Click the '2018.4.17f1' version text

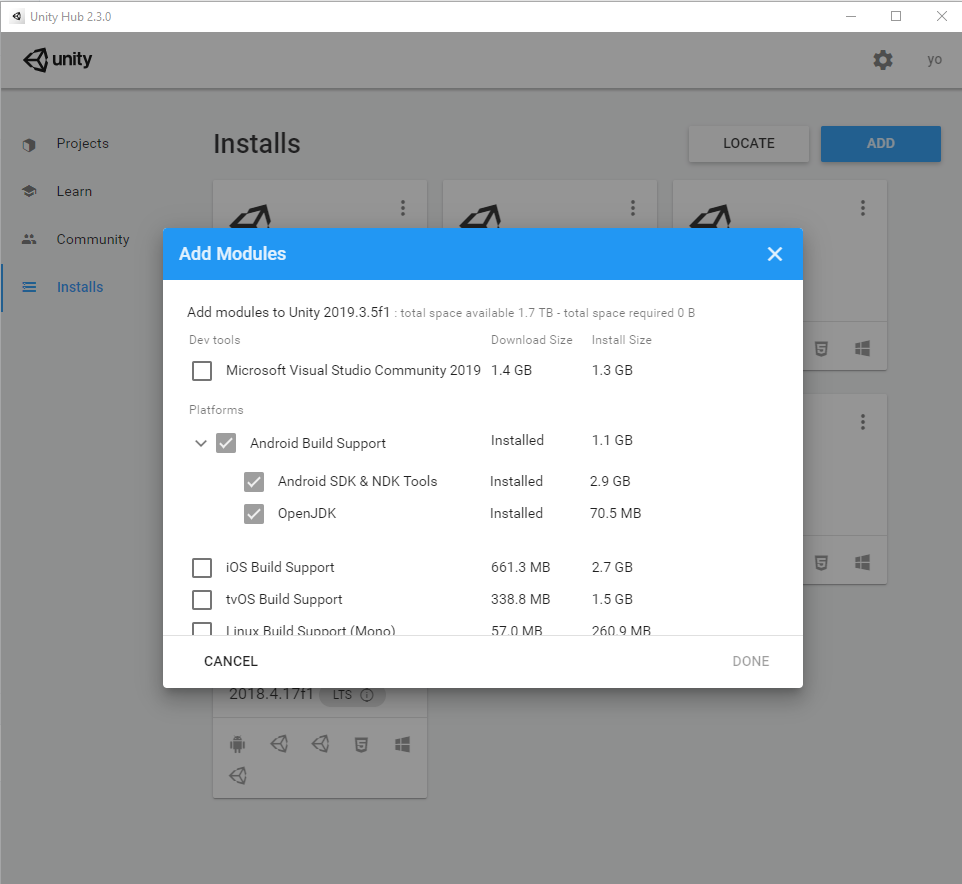coord(271,694)
